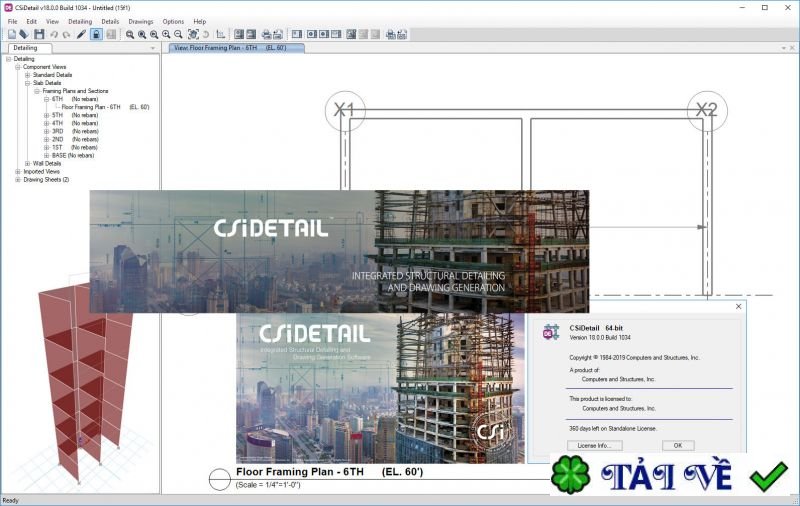Collapse the Component Views tree node
Image resolution: width=800 pixels, height=506 pixels.
pos(18,67)
